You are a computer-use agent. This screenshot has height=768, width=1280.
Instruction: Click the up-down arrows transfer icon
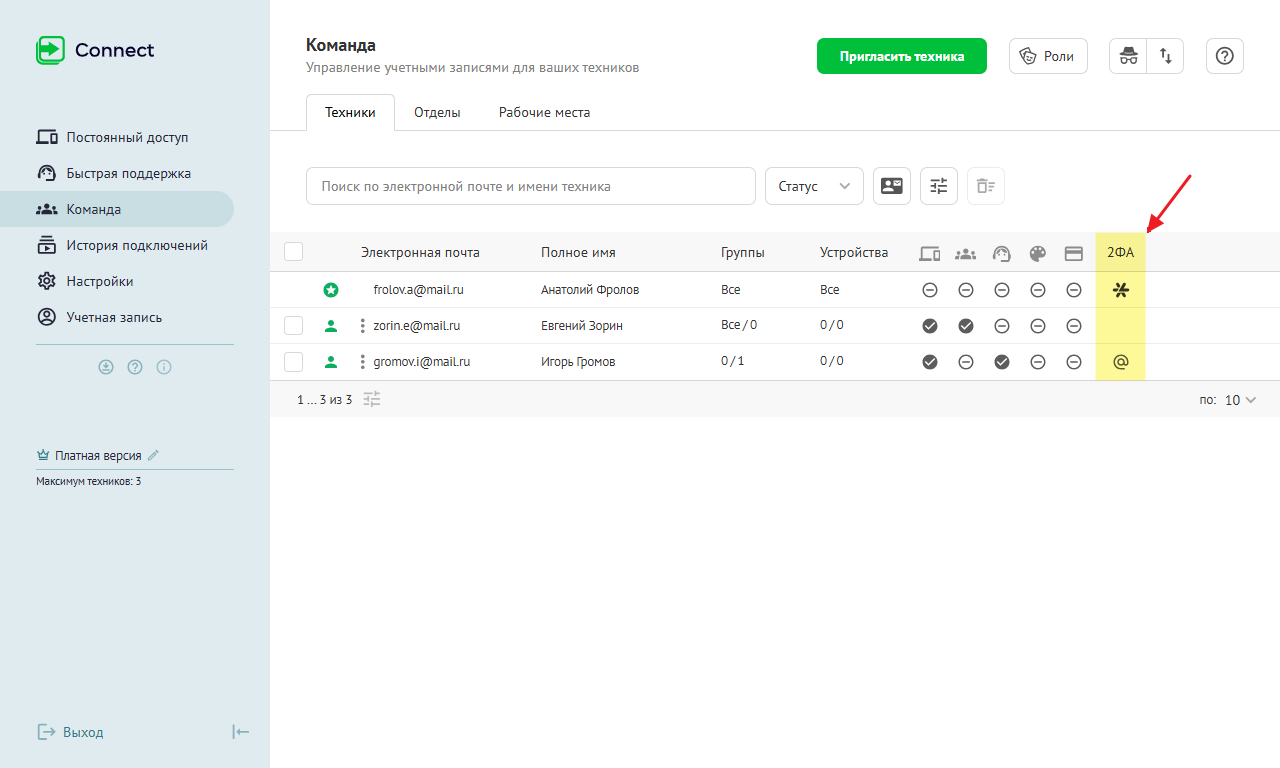pos(1165,56)
